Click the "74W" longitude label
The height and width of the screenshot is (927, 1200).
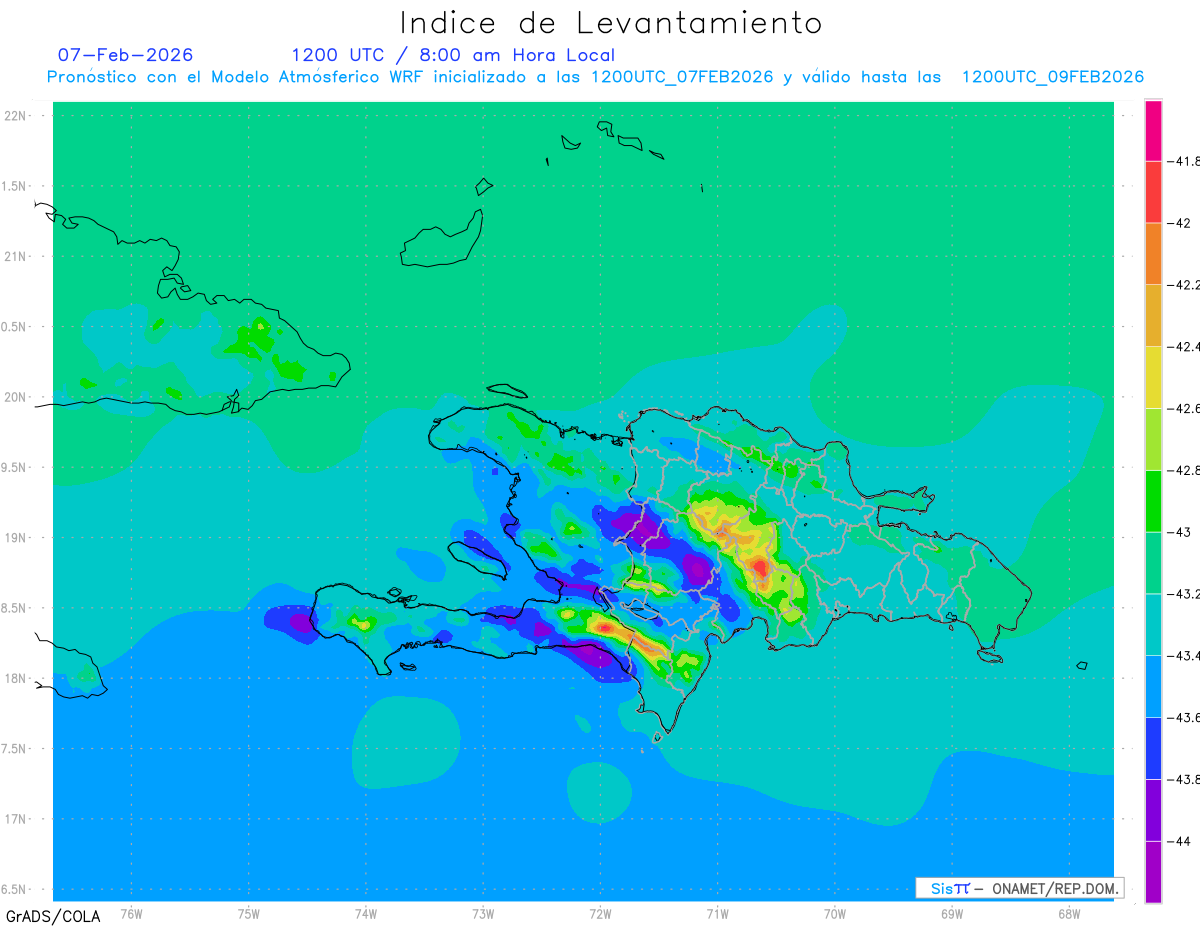pos(366,913)
